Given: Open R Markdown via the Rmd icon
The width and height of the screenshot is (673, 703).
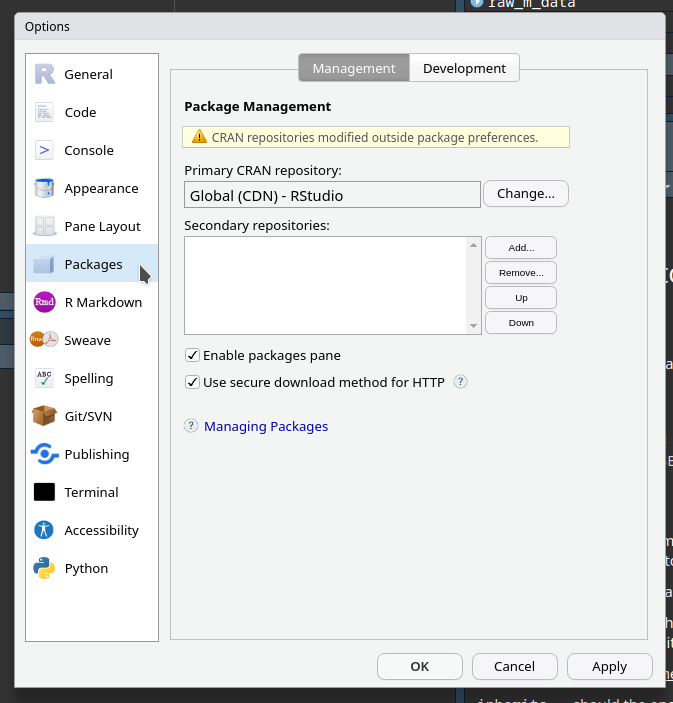Looking at the screenshot, I should click(x=44, y=302).
